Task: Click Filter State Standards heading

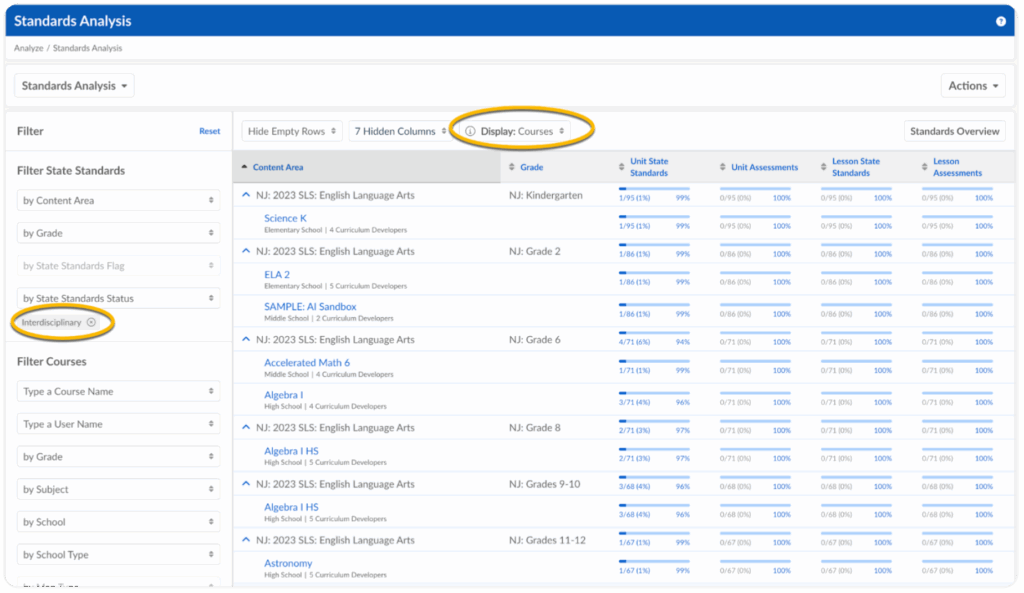Action: point(71,170)
